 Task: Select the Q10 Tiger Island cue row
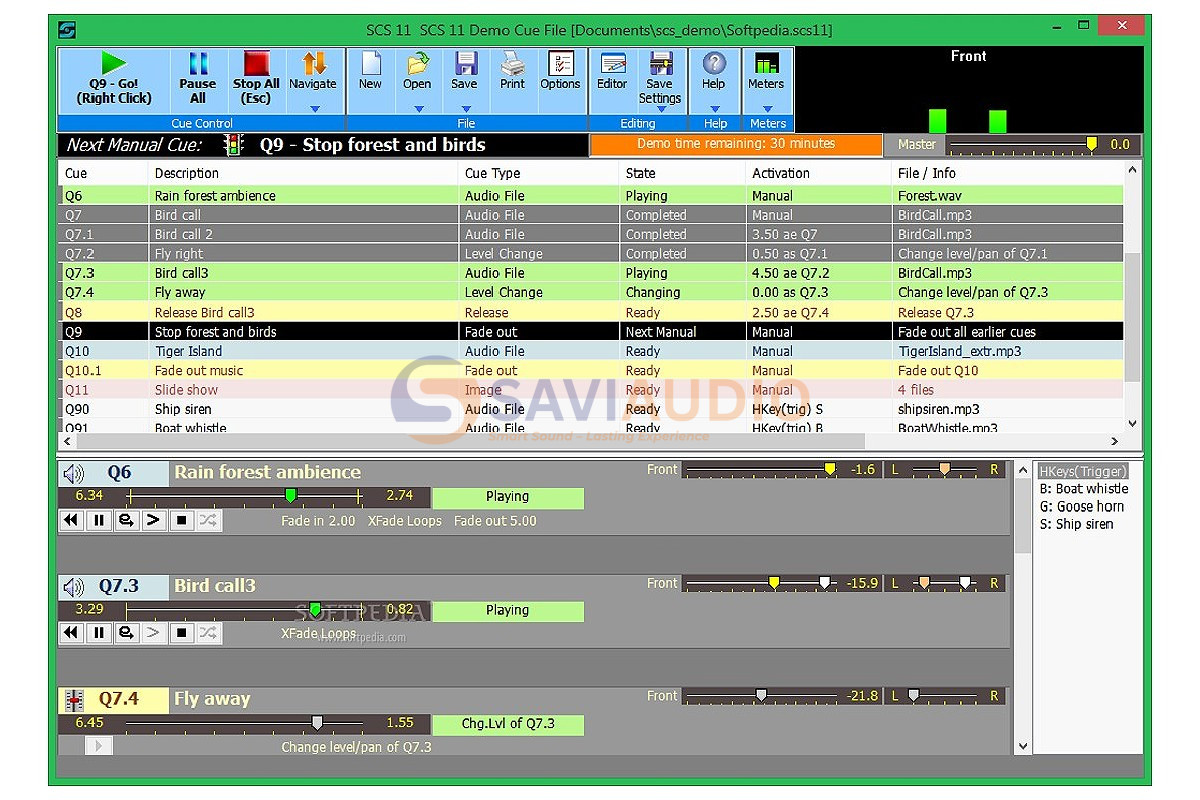pyautogui.click(x=591, y=351)
